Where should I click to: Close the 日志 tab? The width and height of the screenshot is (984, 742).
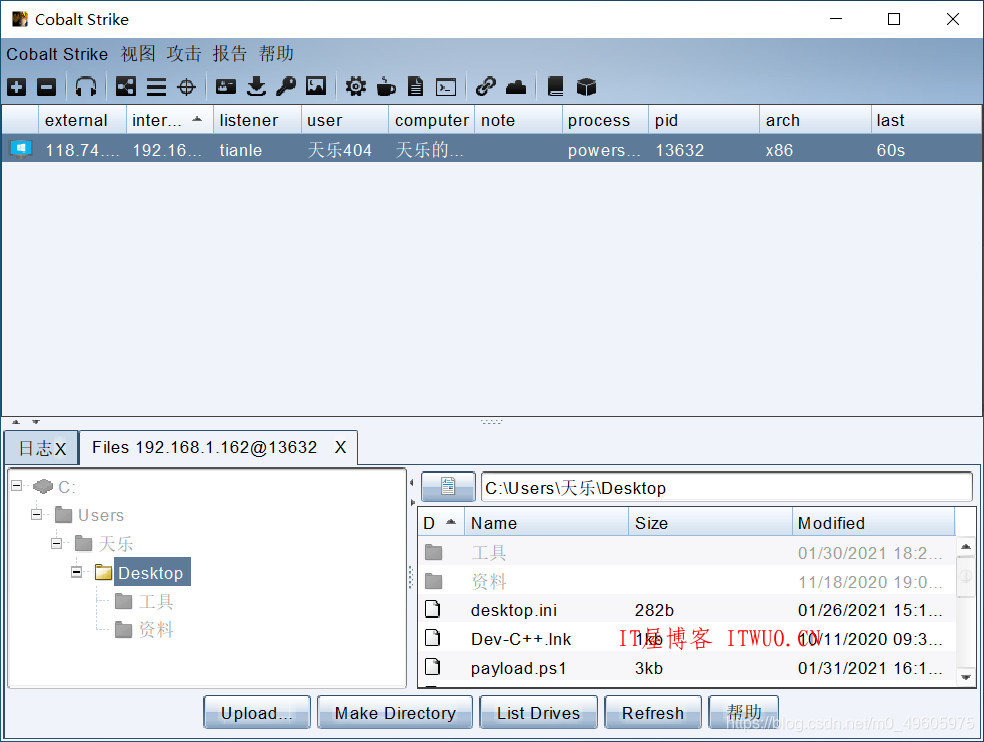click(x=60, y=449)
